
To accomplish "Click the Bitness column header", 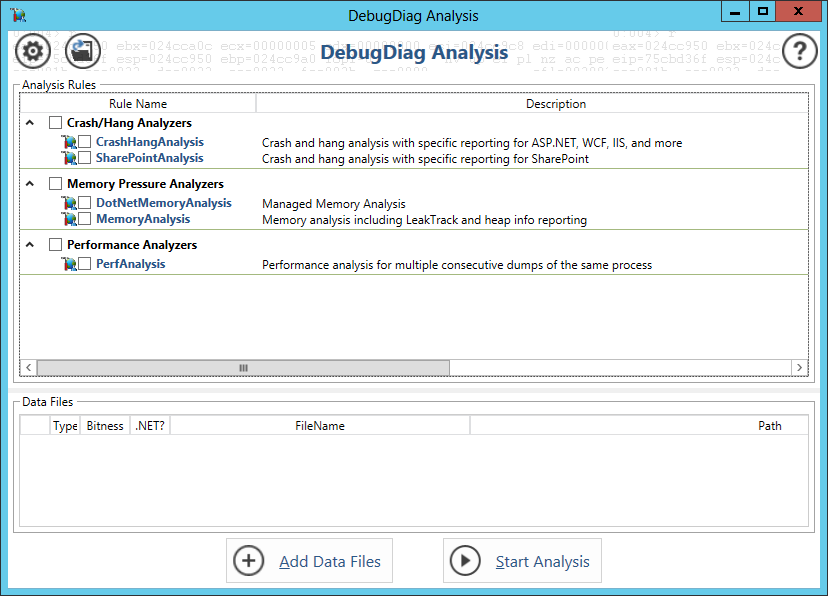I will point(105,426).
